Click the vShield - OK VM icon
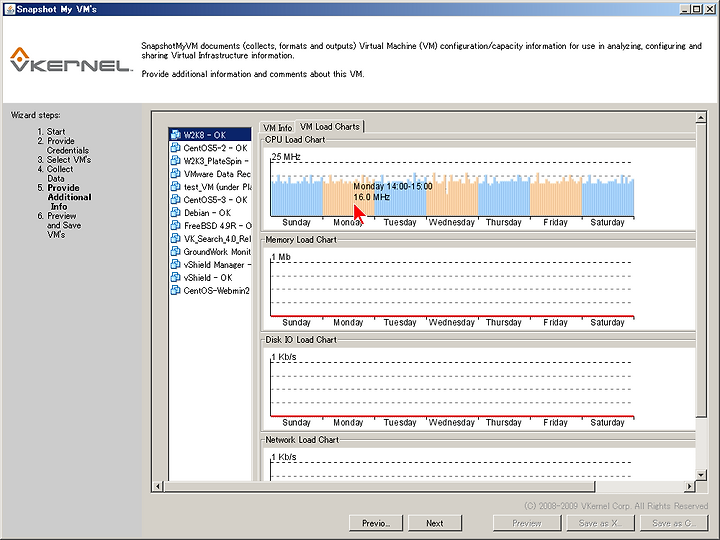 pyautogui.click(x=175, y=277)
